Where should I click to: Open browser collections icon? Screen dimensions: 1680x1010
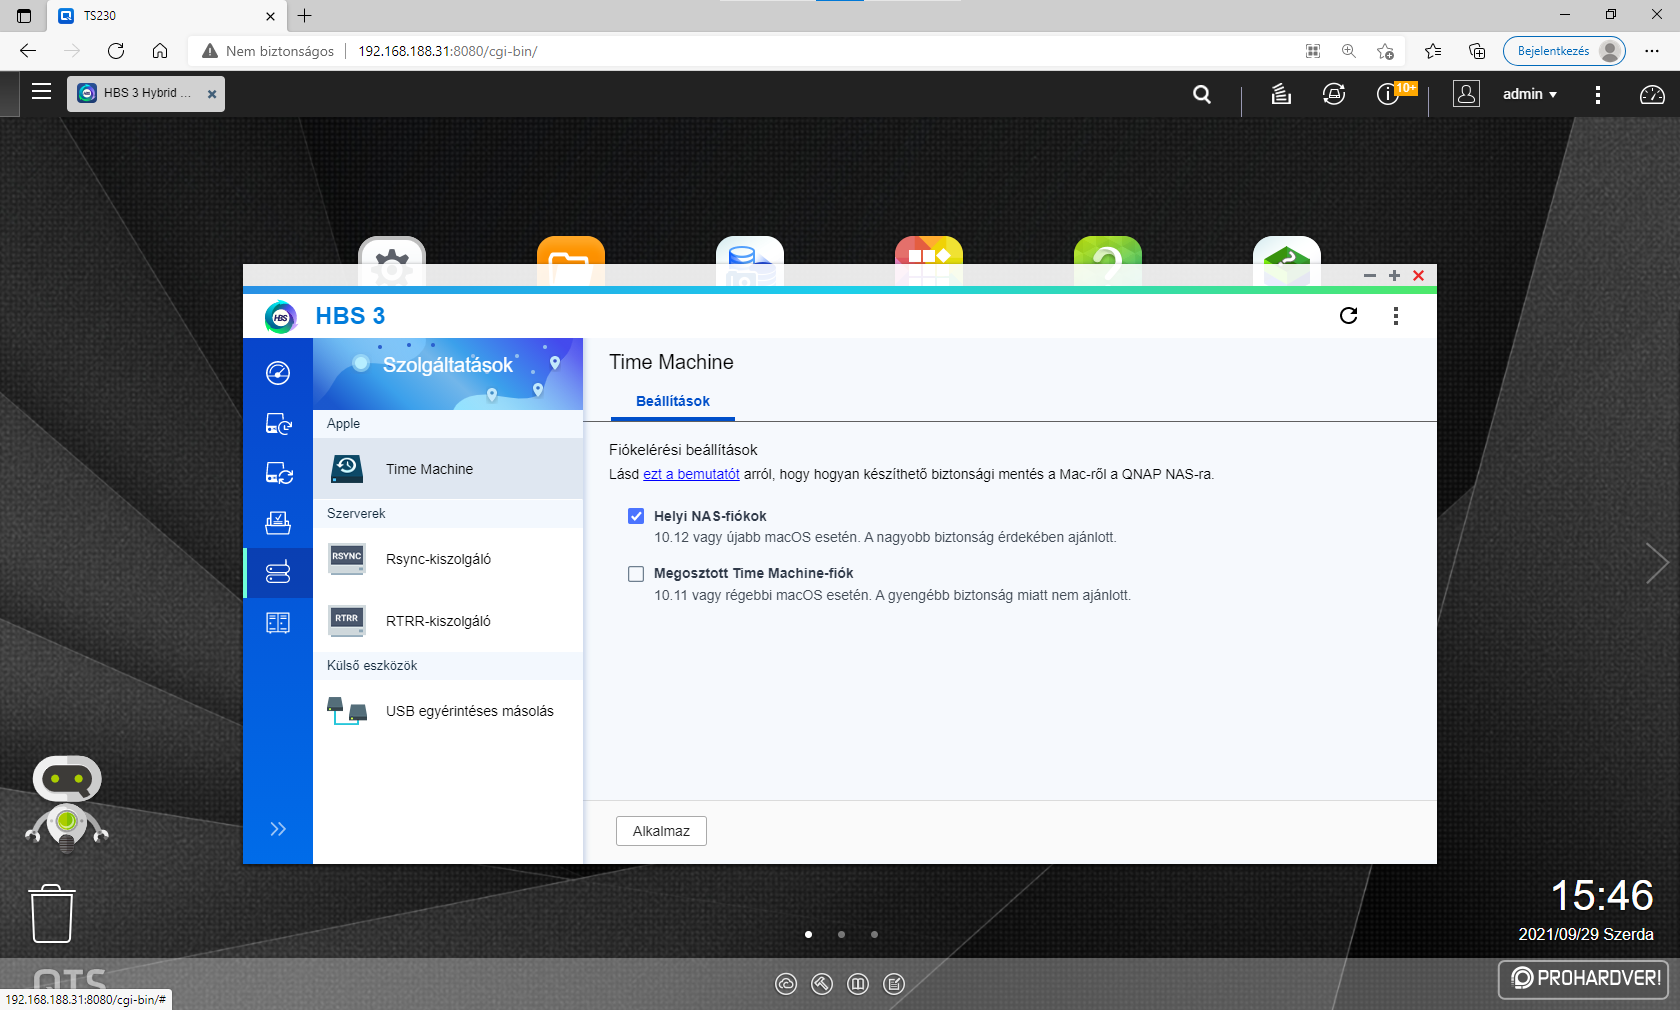tap(1477, 51)
